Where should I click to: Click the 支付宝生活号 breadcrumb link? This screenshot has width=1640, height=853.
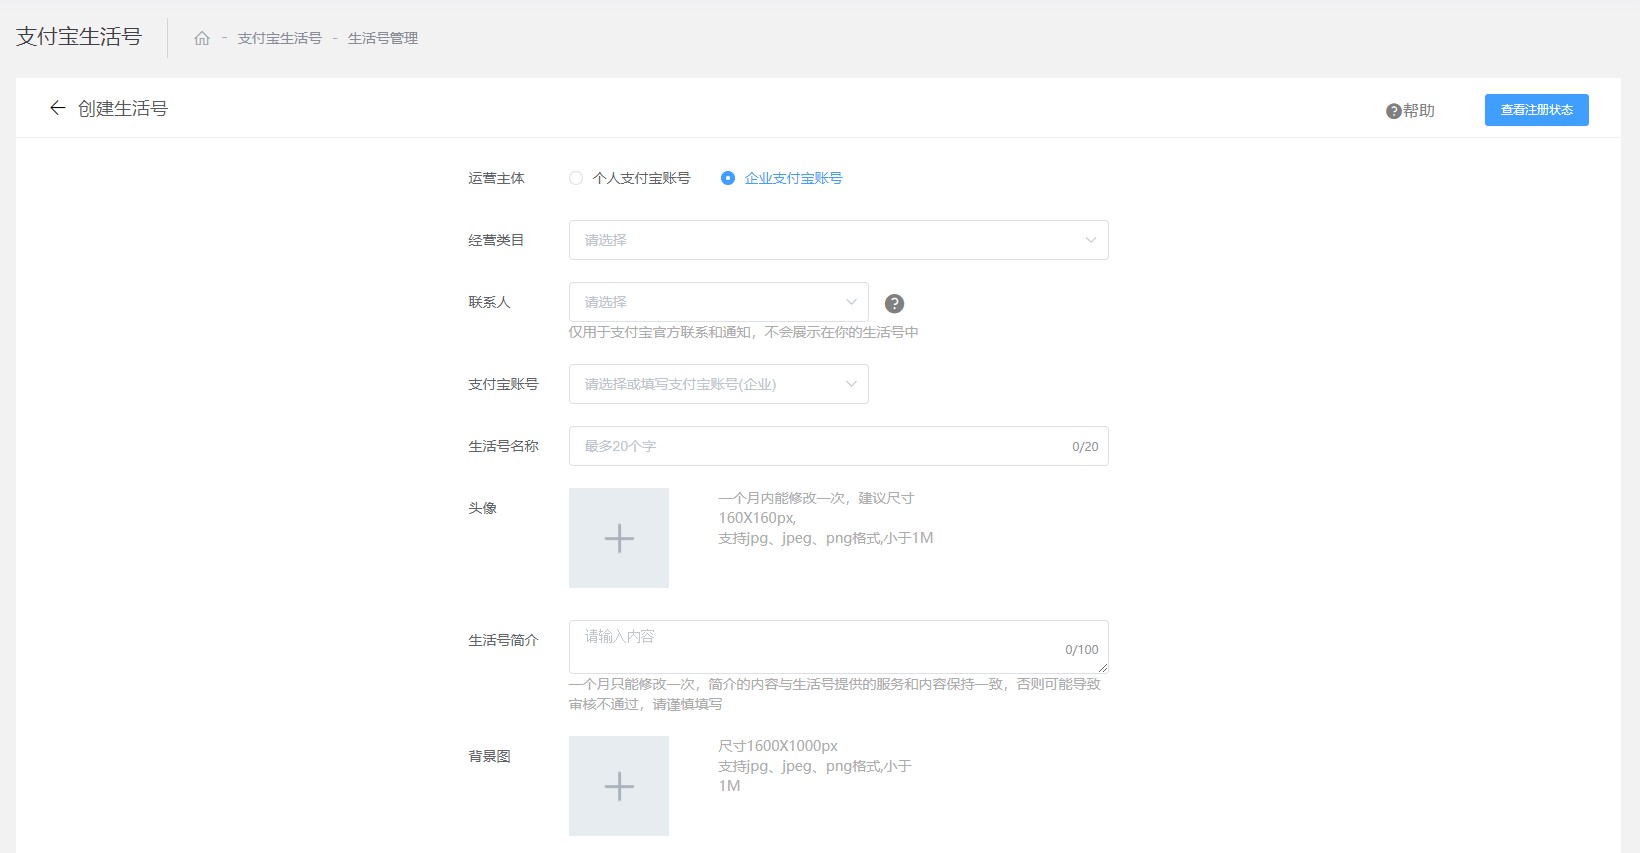coord(280,38)
